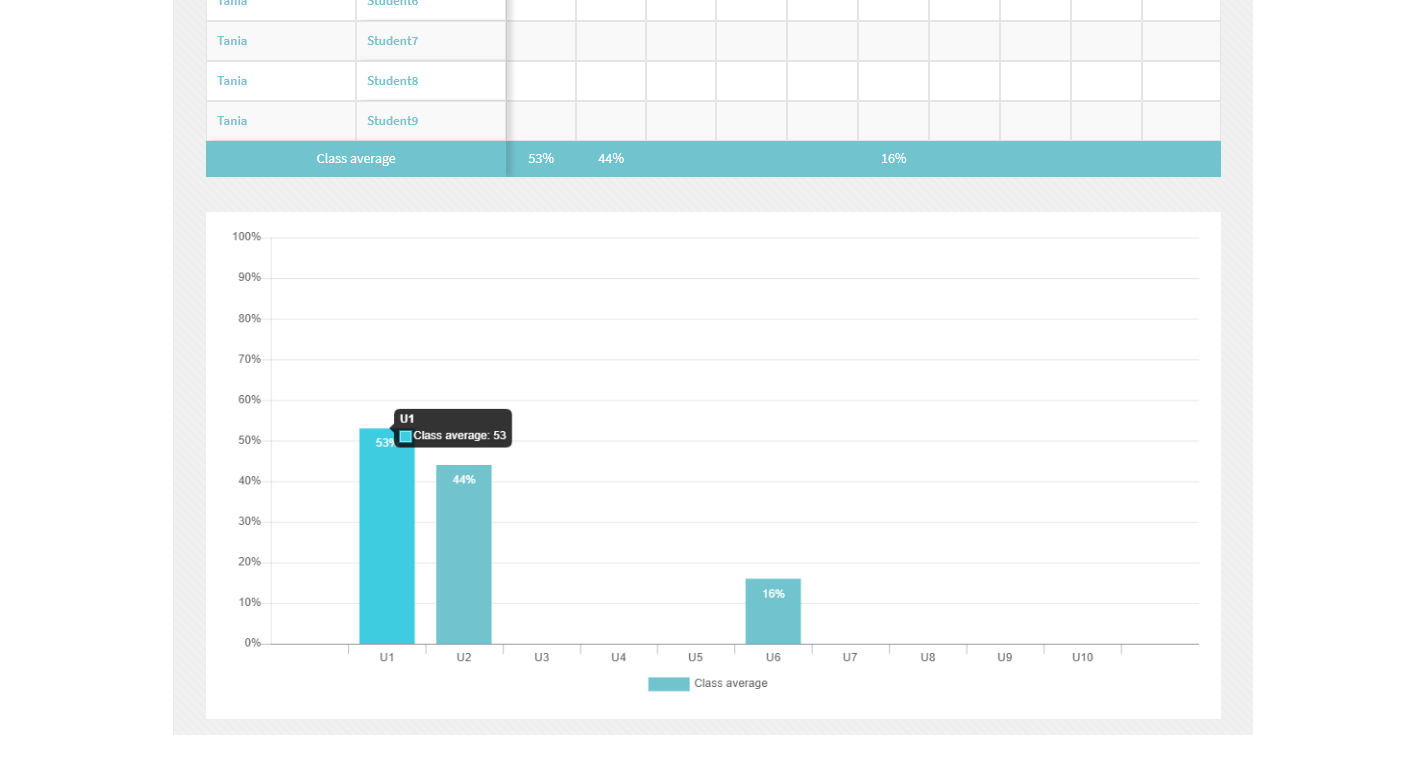
Task: Click Student8's empty first grade cell
Action: click(541, 80)
